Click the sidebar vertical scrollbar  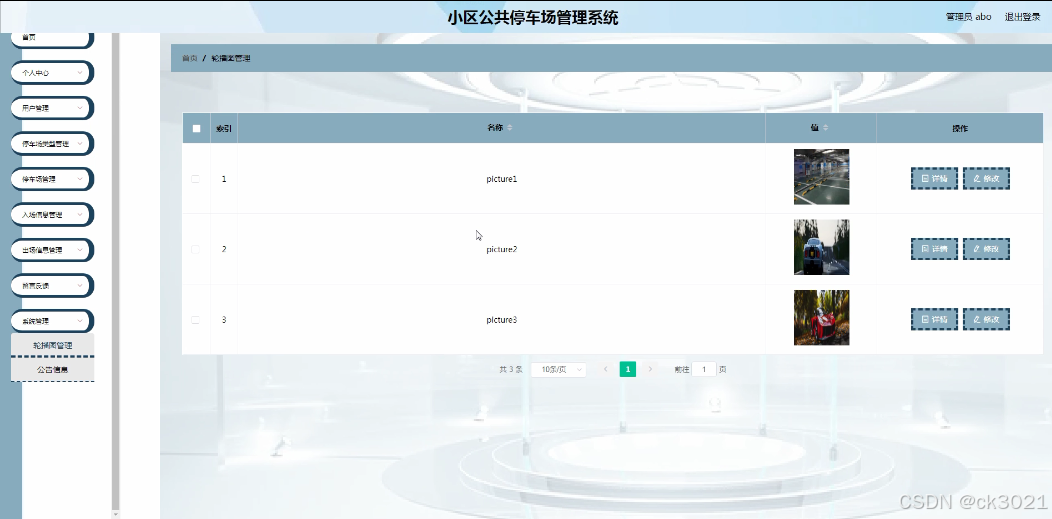(x=115, y=272)
